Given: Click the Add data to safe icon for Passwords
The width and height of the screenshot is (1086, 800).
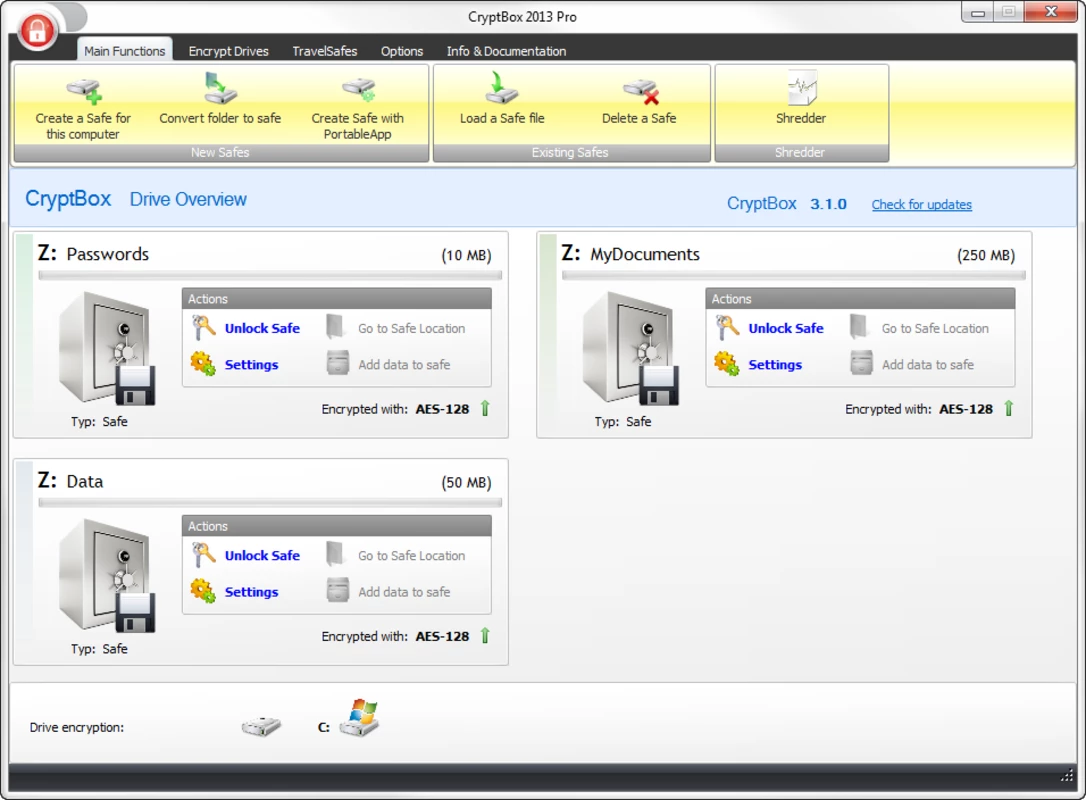Looking at the screenshot, I should point(338,363).
